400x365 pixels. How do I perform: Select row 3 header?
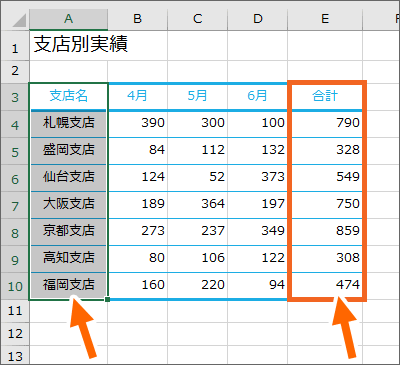(x=15, y=97)
